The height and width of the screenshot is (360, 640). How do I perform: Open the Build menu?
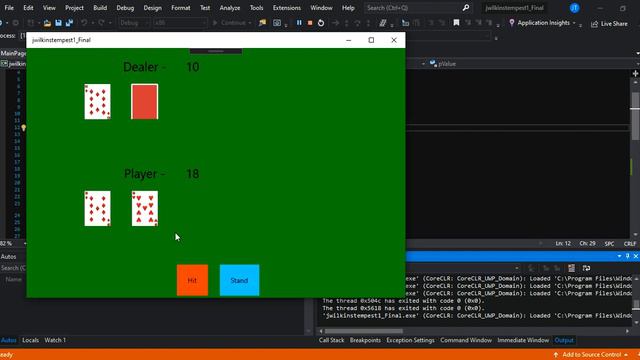pos(100,8)
